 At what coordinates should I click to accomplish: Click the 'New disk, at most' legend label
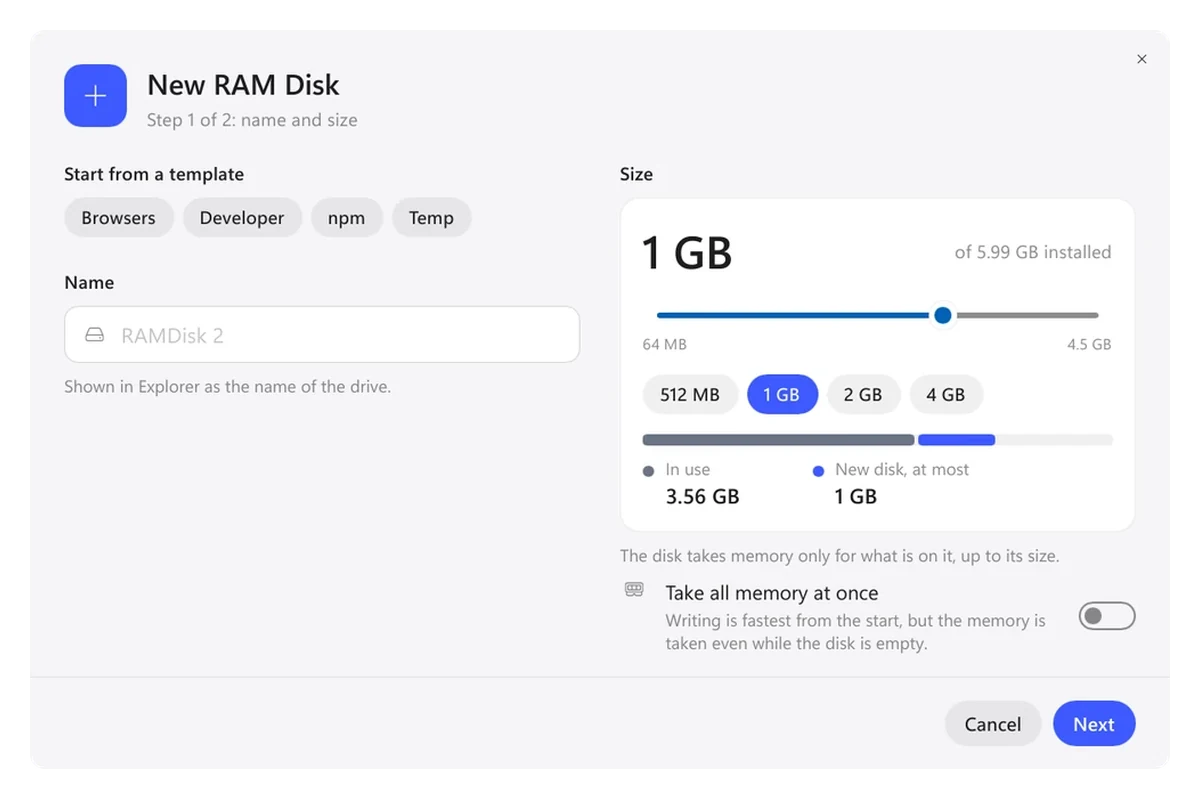(902, 469)
